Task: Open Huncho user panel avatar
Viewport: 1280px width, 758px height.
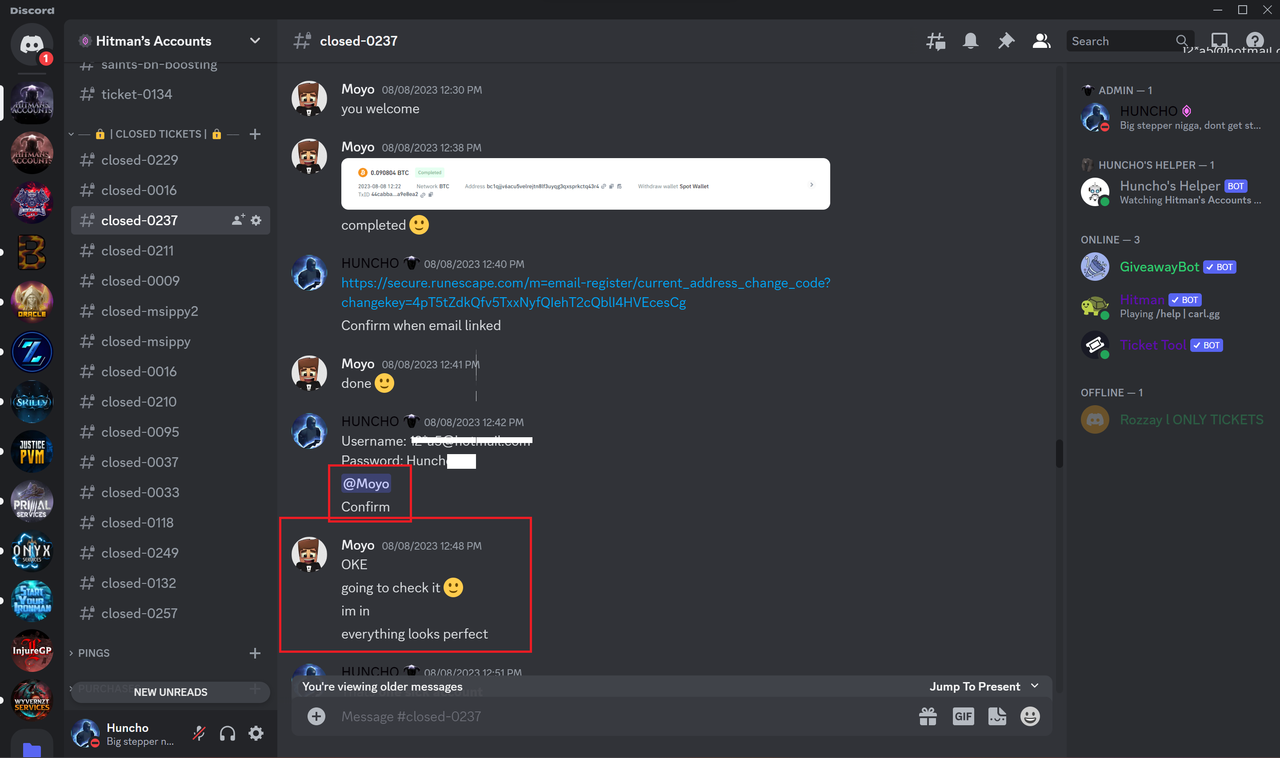Action: (x=85, y=734)
